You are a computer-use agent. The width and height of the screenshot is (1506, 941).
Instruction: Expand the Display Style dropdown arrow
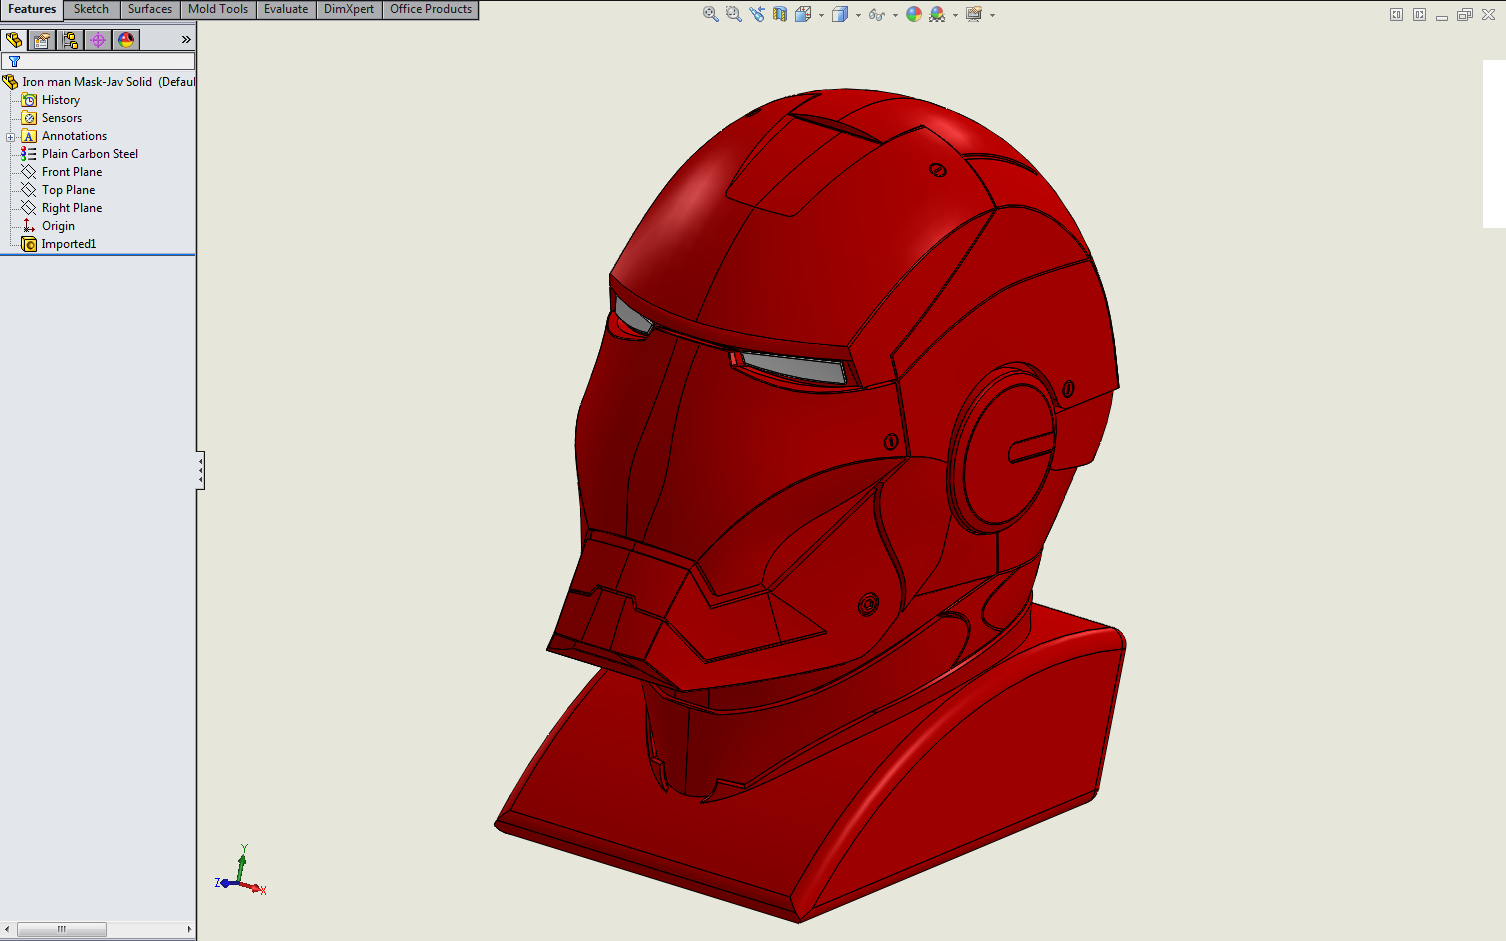[858, 15]
